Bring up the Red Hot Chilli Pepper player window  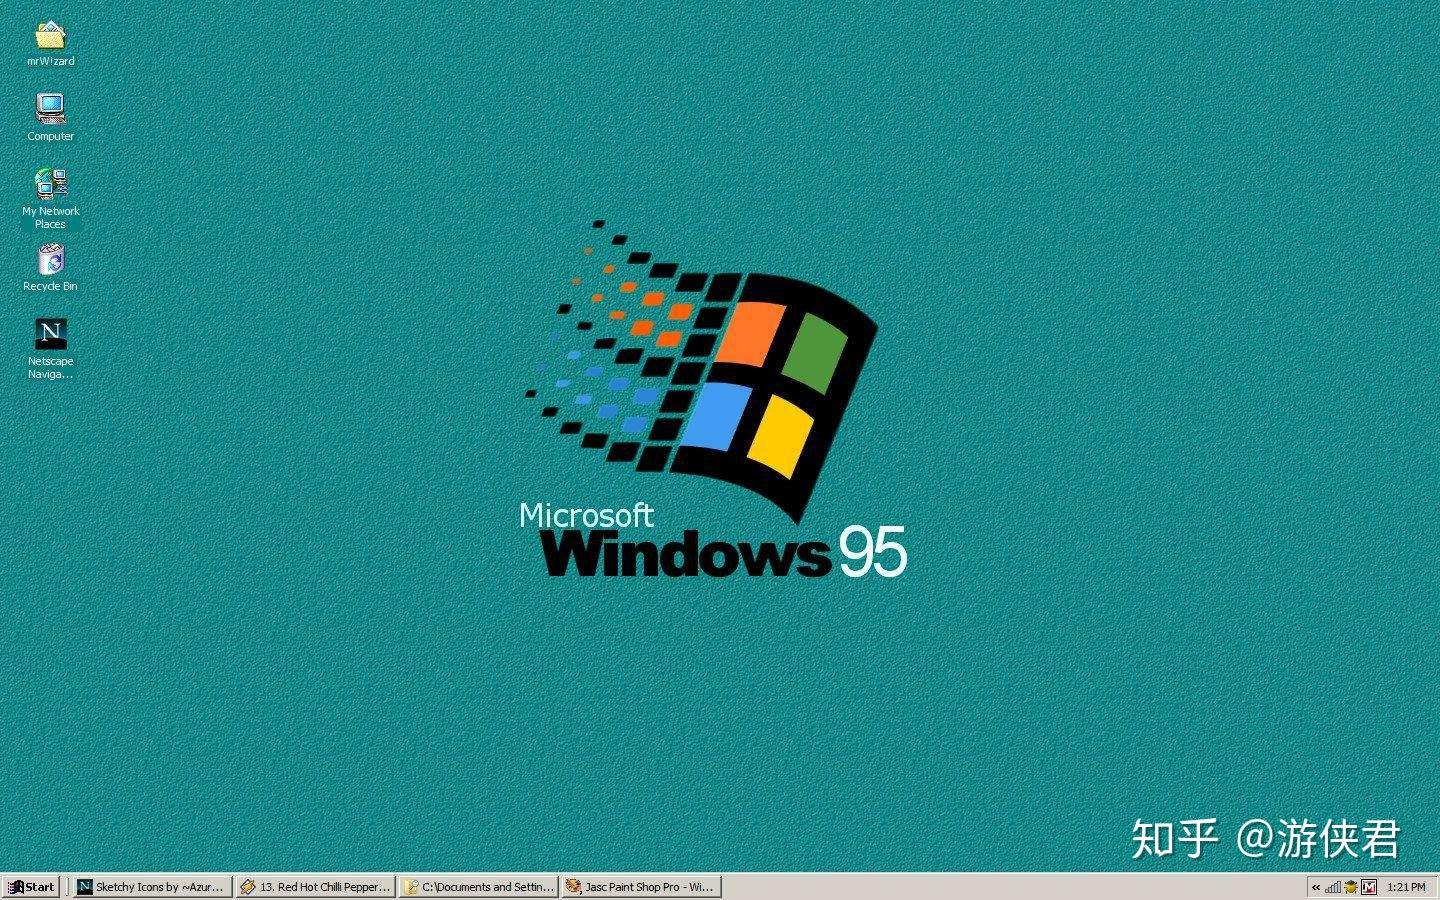315,886
